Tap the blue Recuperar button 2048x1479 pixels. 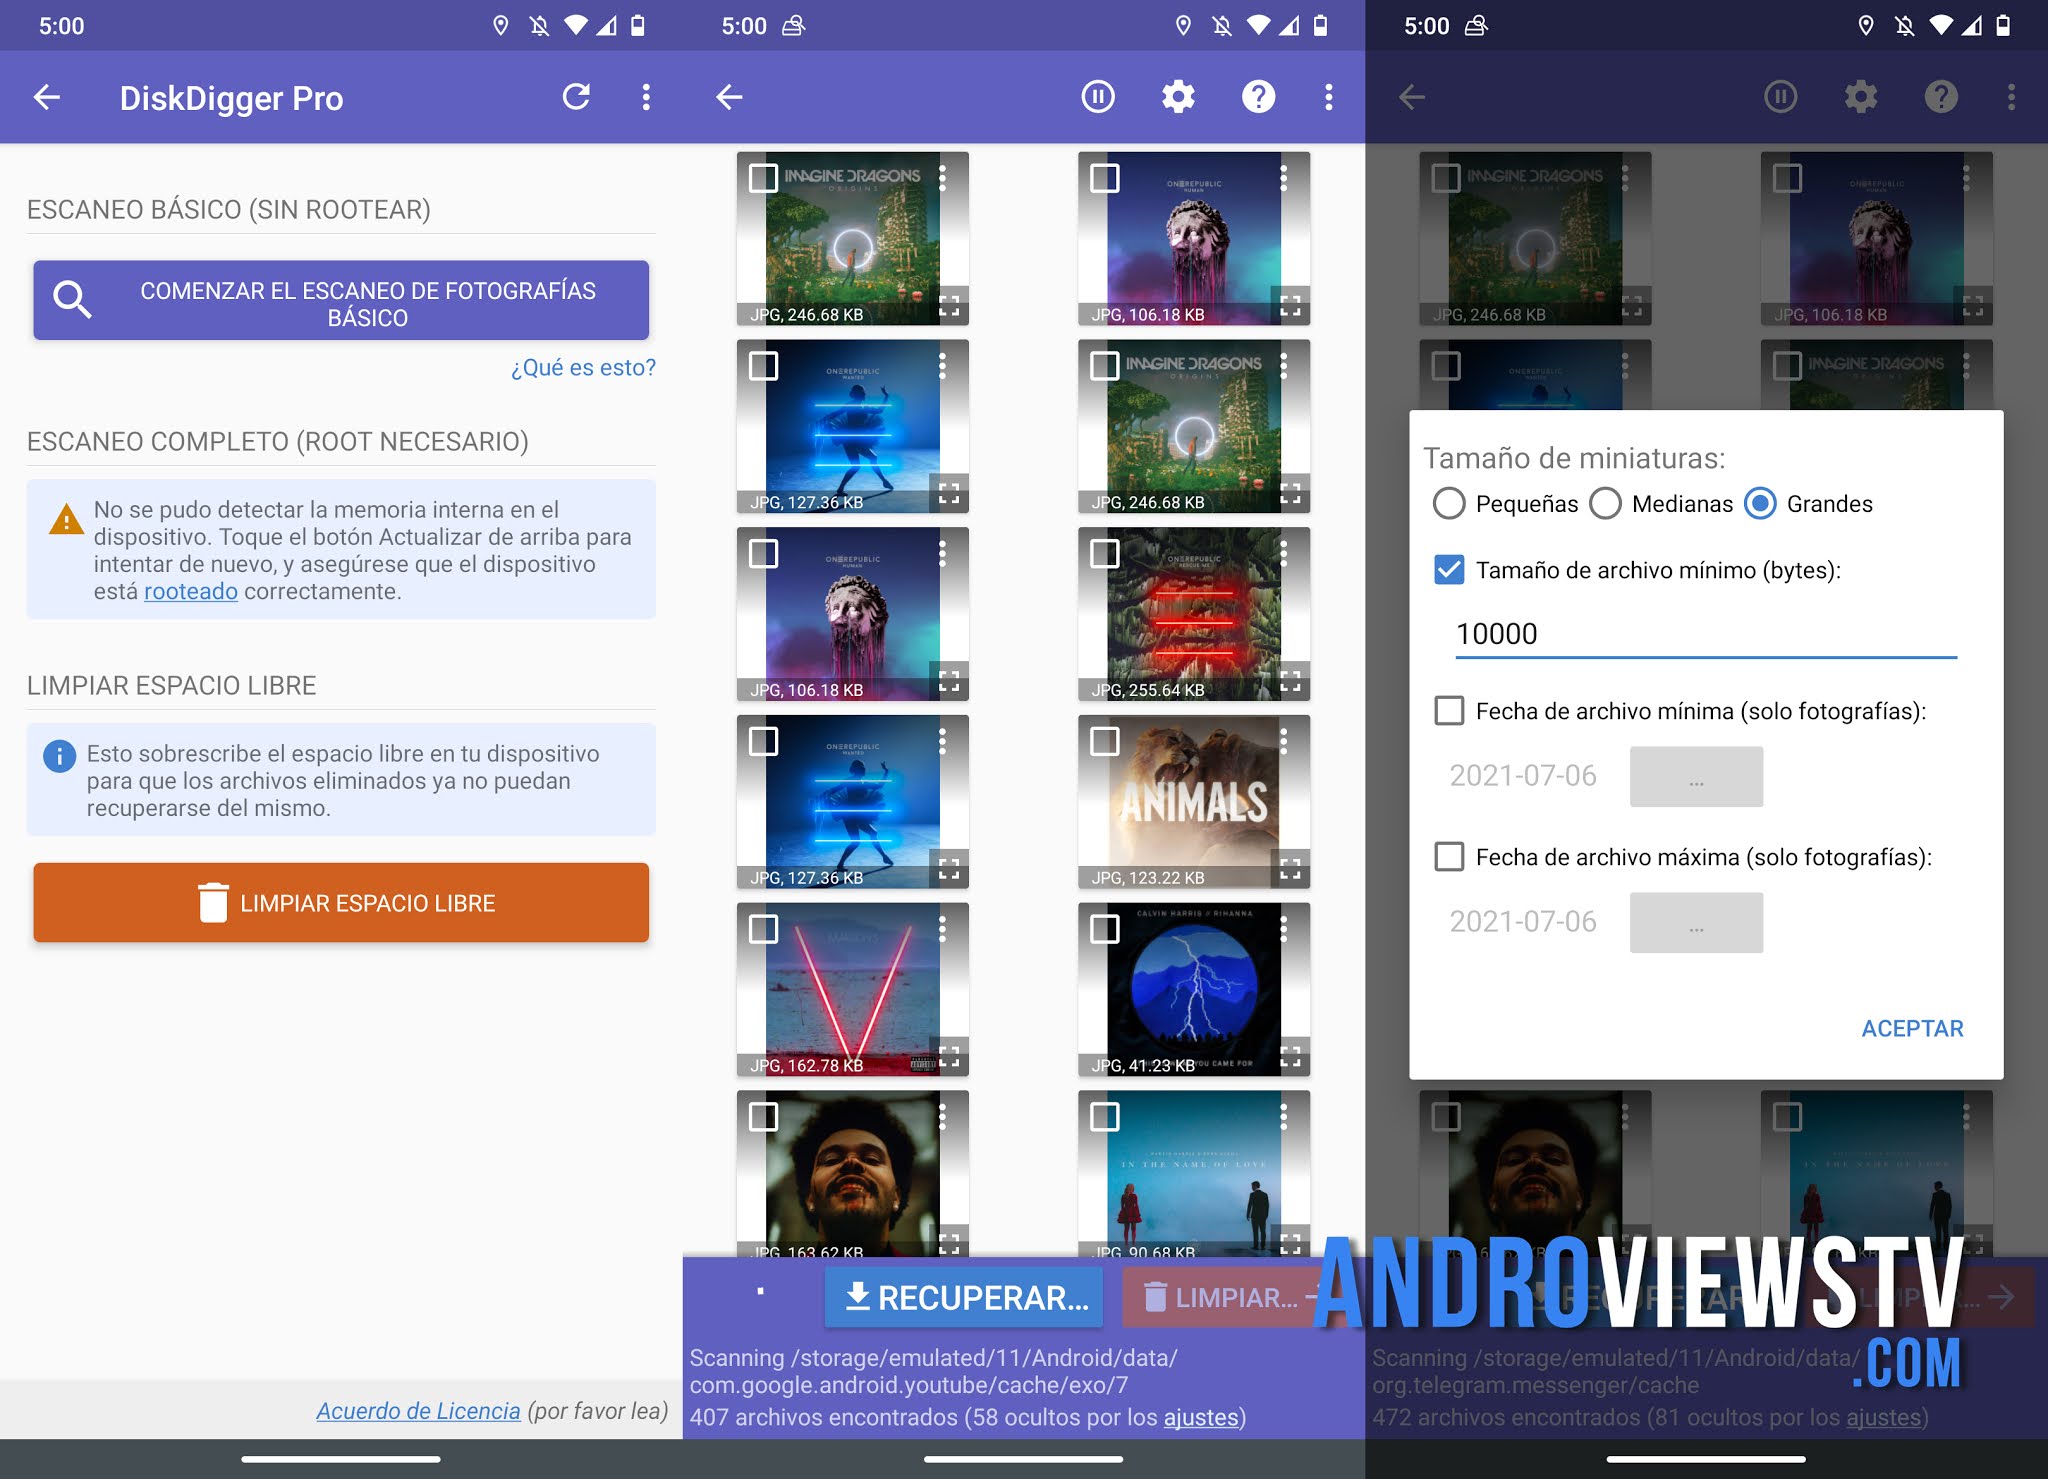964,1297
